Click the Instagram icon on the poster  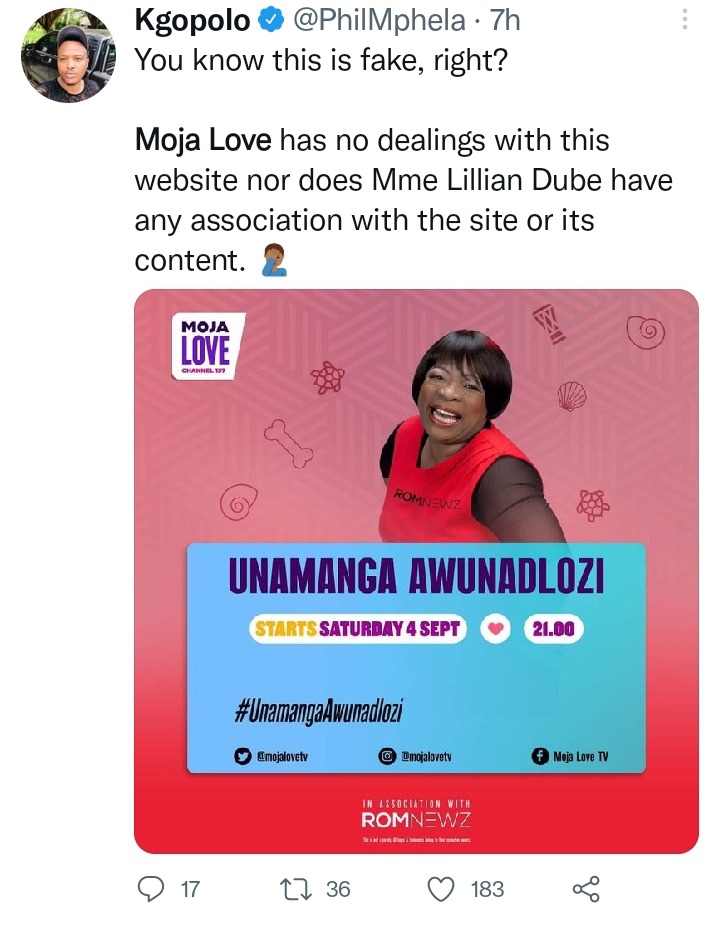click(387, 756)
